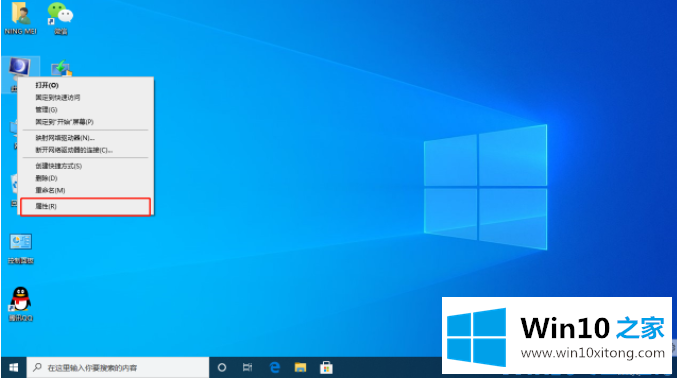The height and width of the screenshot is (379, 677).
Task: Open Task View from the taskbar
Action: tap(247, 367)
